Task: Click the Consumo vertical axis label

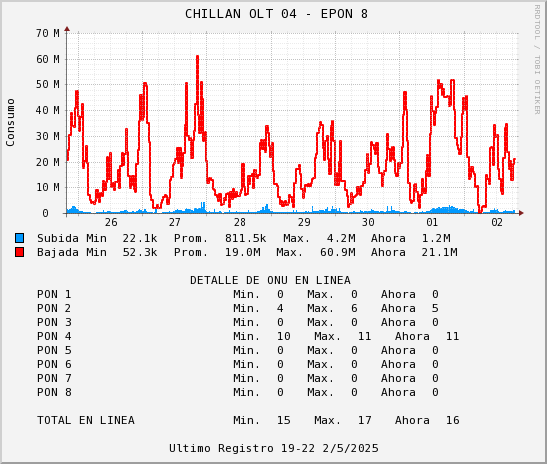Action: pos(10,122)
